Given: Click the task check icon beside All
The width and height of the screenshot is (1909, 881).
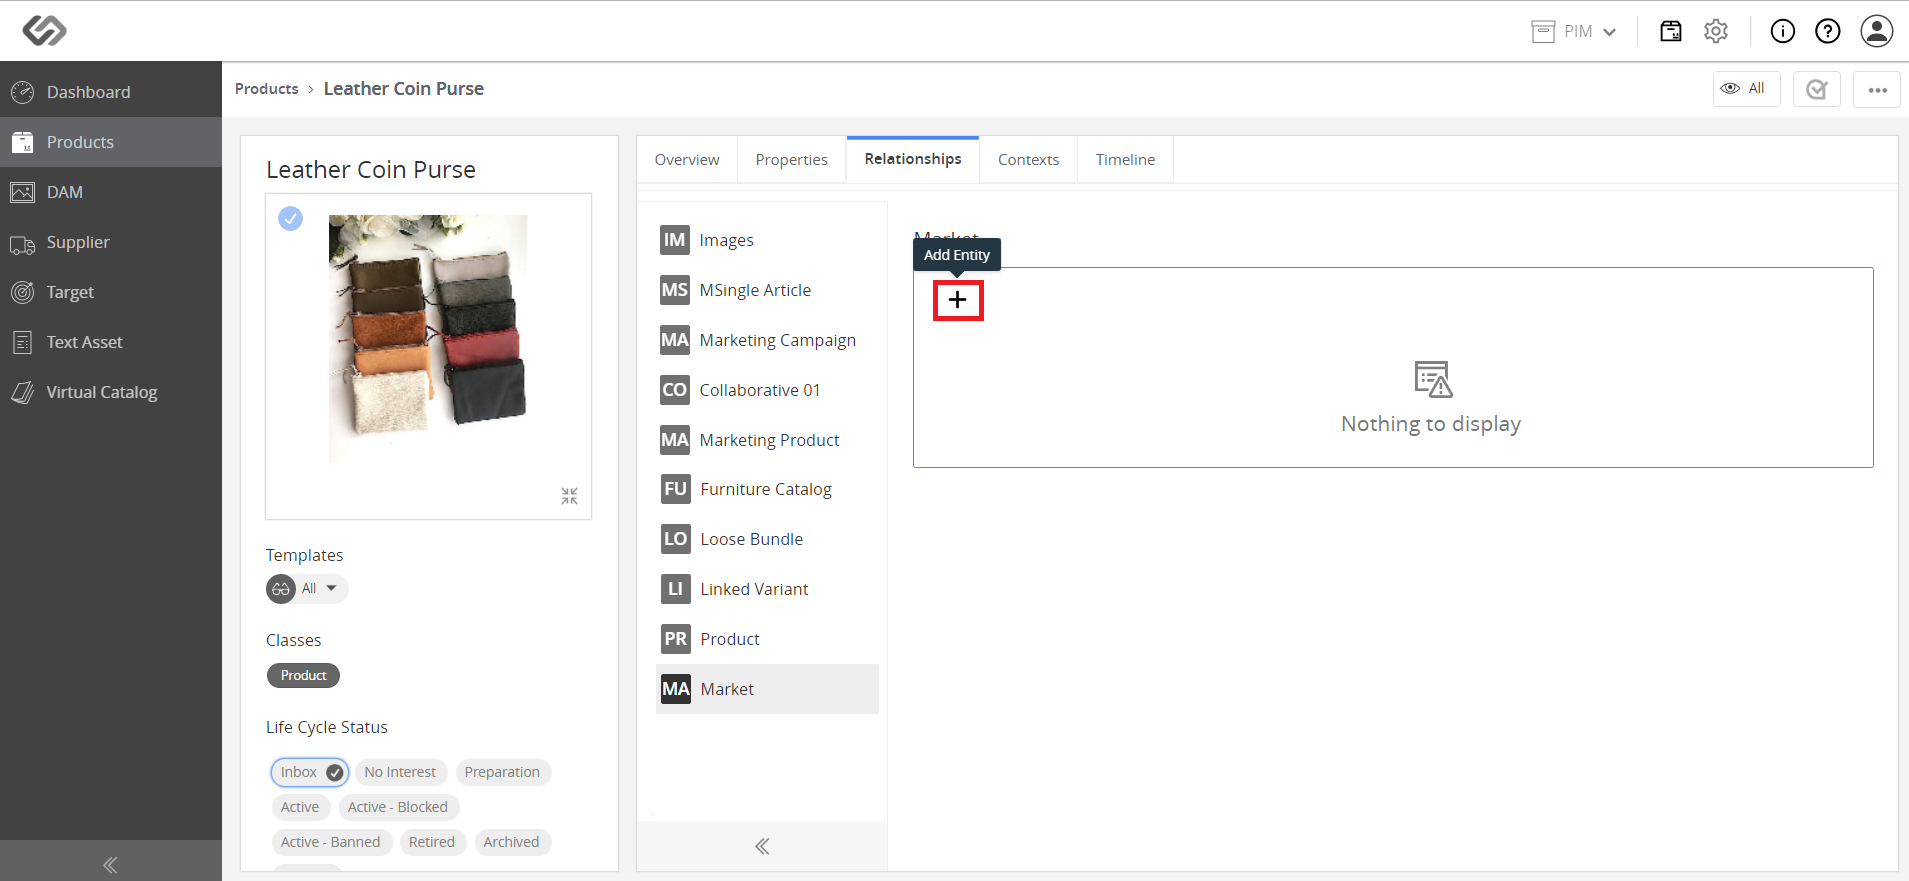Looking at the screenshot, I should (x=1817, y=89).
